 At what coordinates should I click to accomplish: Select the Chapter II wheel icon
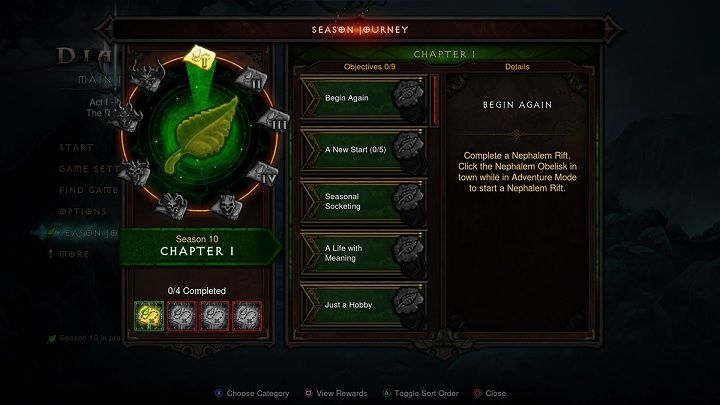251,79
